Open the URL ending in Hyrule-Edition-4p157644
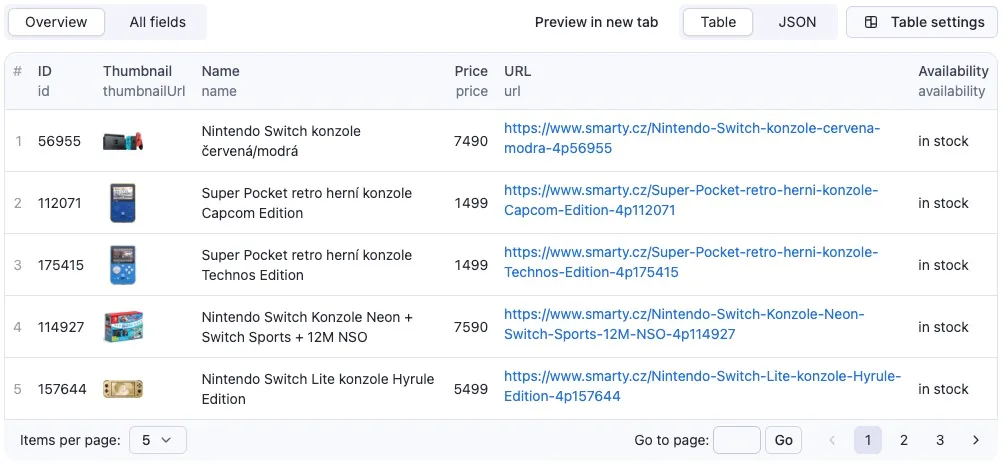This screenshot has height=465, width=1004. click(x=702, y=387)
